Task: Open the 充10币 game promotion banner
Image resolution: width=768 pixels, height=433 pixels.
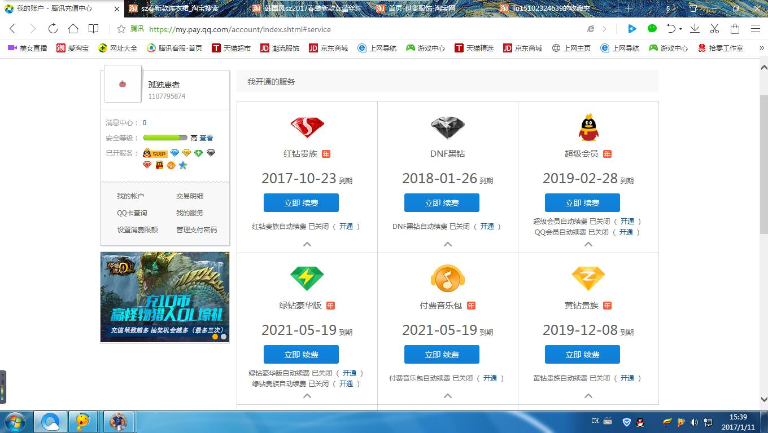Action: (165, 297)
